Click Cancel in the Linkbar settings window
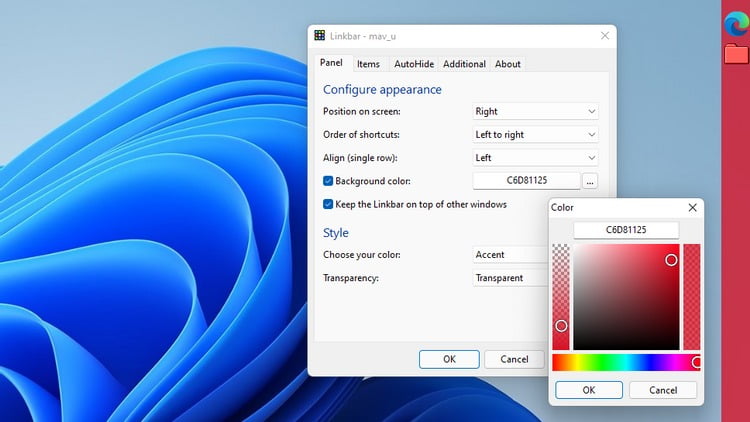The height and width of the screenshot is (422, 750). (514, 359)
